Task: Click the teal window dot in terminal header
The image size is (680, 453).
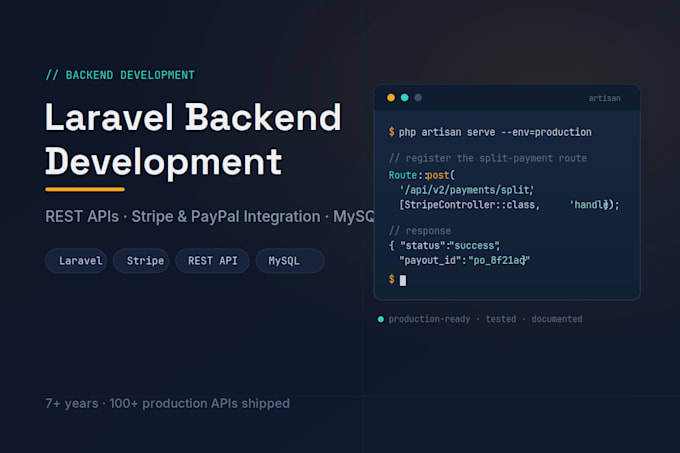Action: point(405,98)
